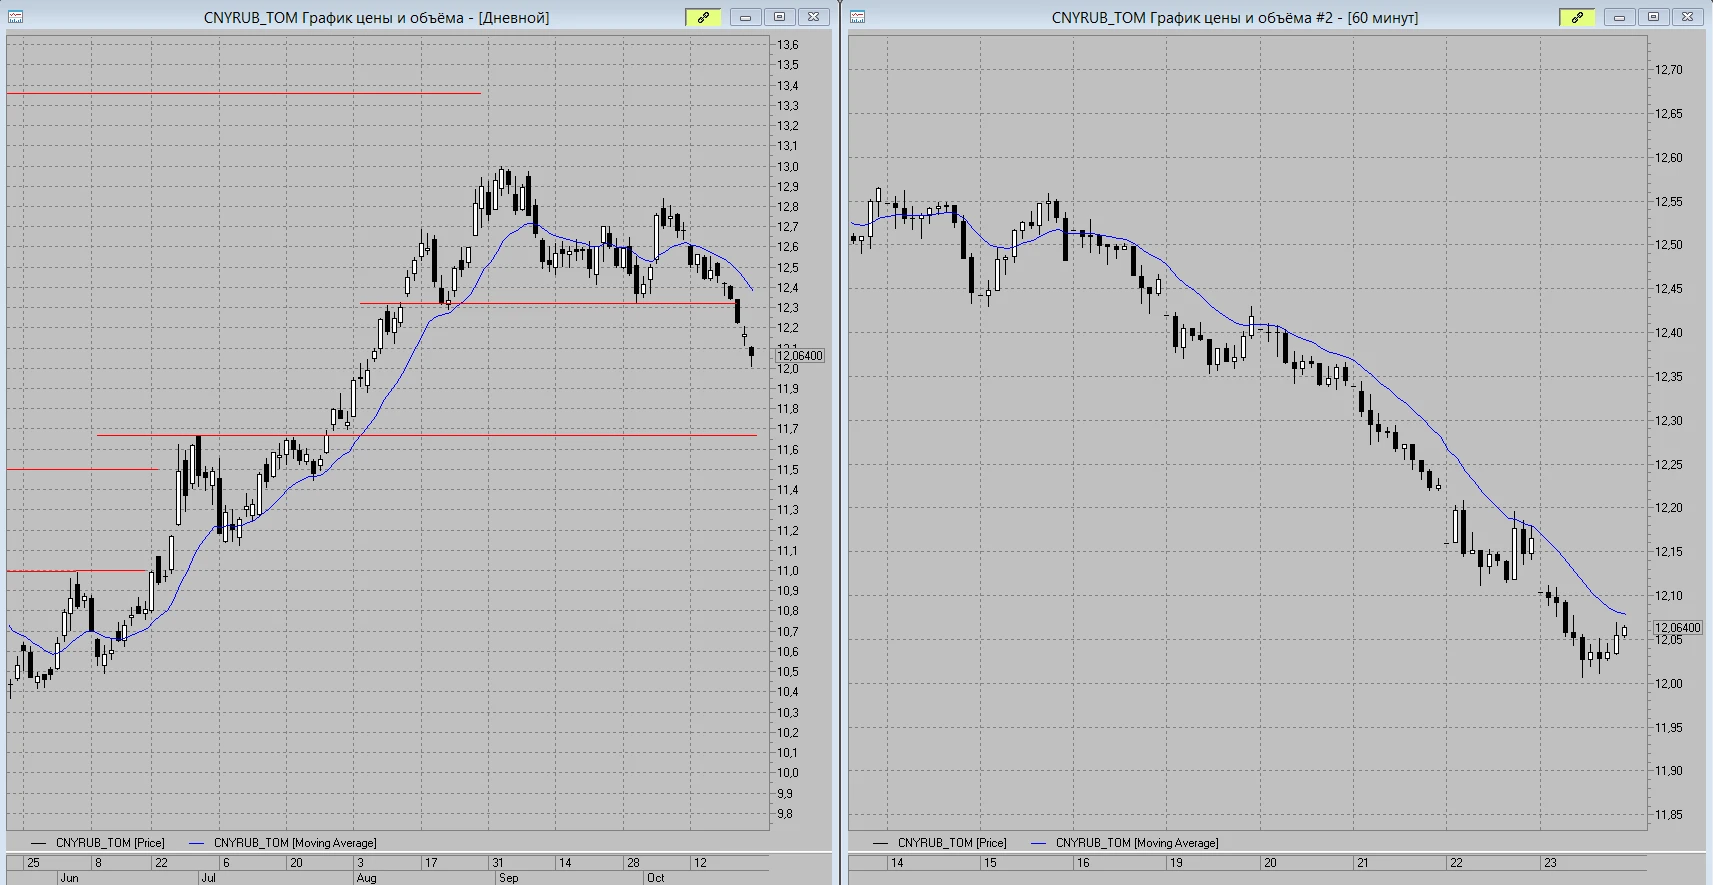Open the 60-minute chart window's system menu icon
This screenshot has width=1713, height=885.
[x=858, y=17]
